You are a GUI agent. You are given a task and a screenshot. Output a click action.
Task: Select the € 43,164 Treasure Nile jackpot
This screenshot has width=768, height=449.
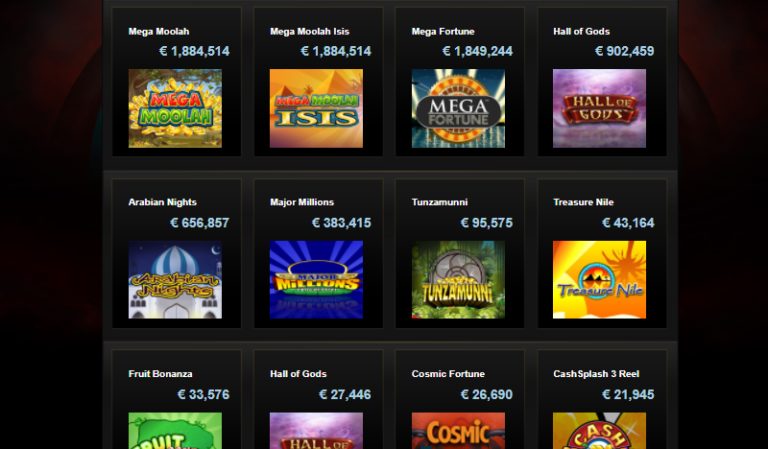pyautogui.click(x=628, y=223)
